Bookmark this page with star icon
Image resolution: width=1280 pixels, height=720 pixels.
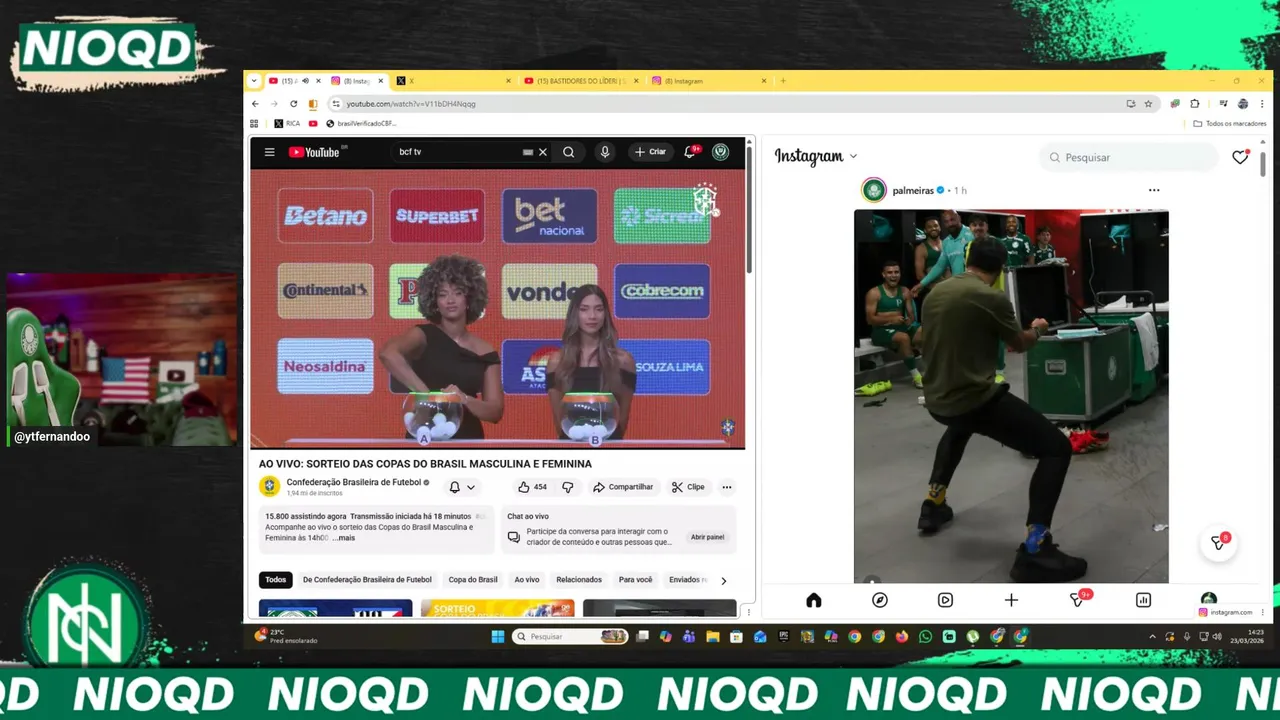point(1148,104)
